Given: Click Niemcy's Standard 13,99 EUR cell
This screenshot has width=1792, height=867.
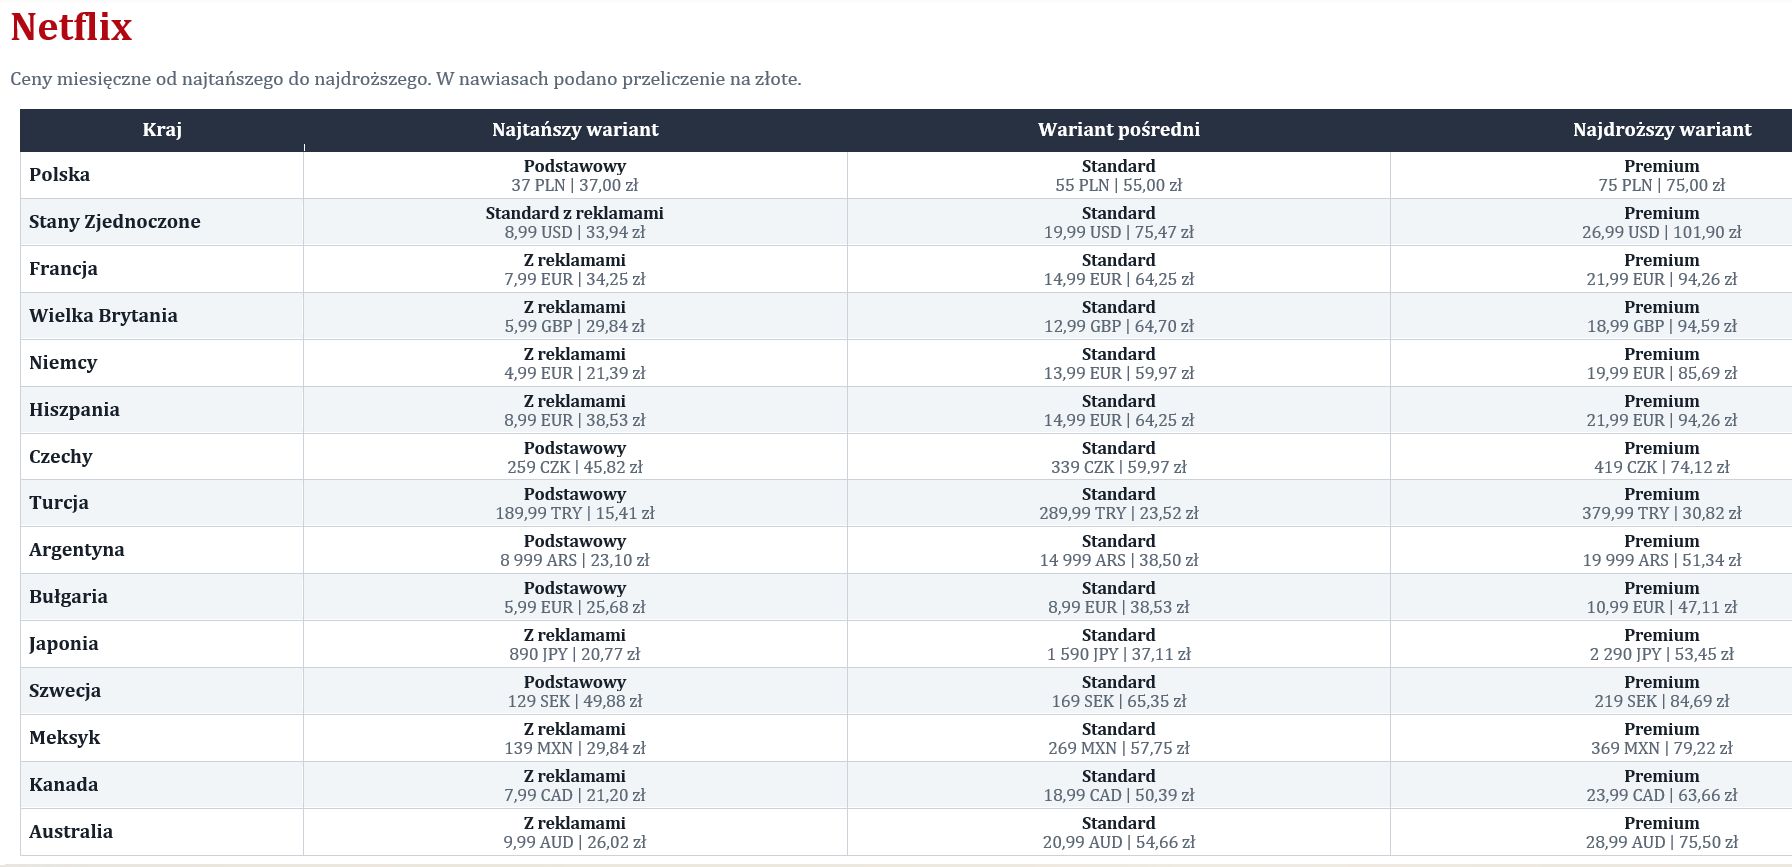Looking at the screenshot, I should pyautogui.click(x=1118, y=363).
